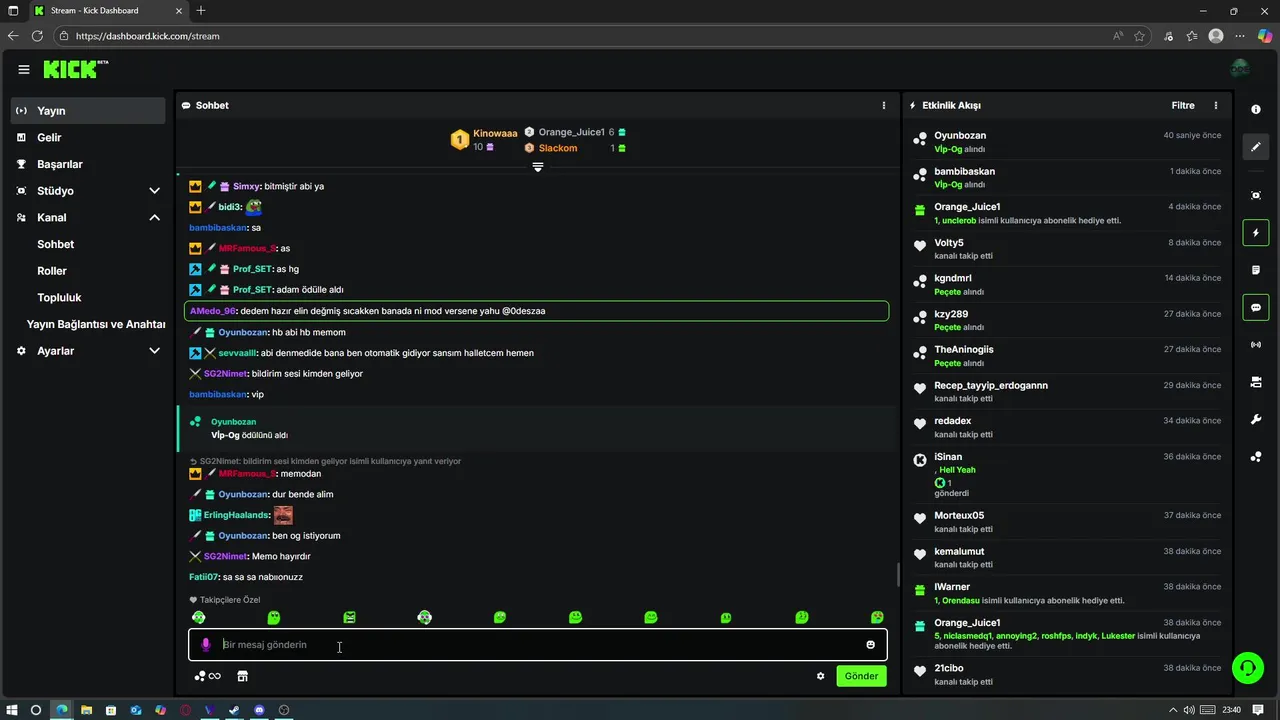Click the purple microphone icon in message box
The height and width of the screenshot is (720, 1280).
[x=206, y=645]
